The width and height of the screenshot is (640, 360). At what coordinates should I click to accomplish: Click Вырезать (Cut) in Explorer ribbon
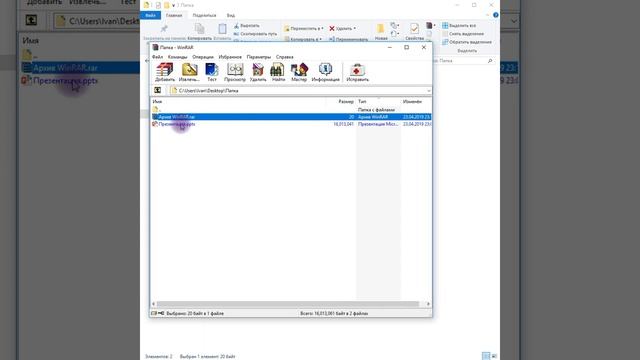pyautogui.click(x=247, y=26)
